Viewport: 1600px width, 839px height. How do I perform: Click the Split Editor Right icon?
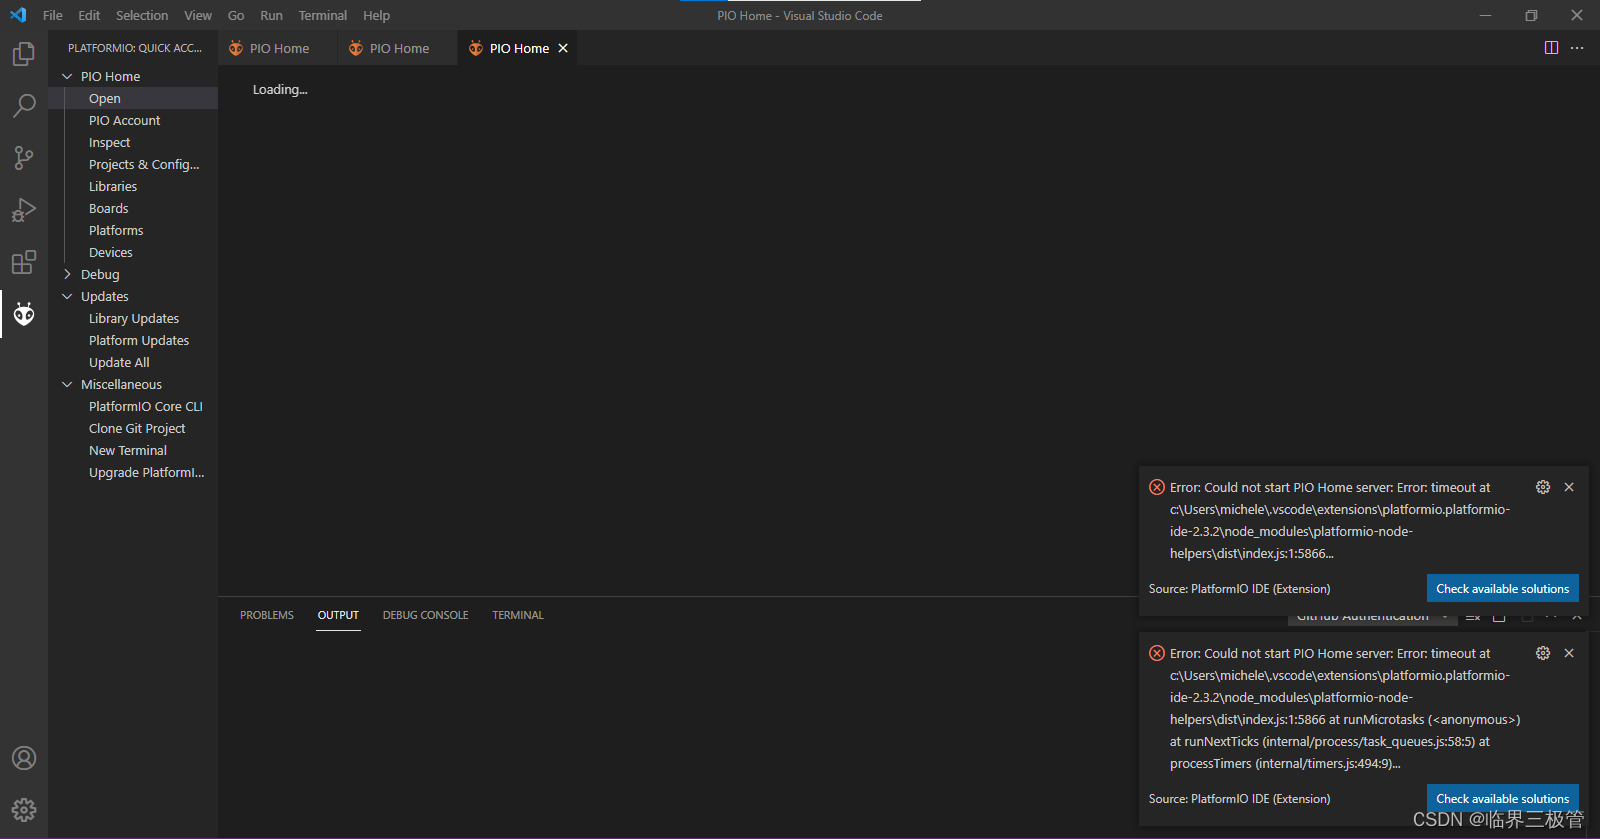click(1551, 48)
